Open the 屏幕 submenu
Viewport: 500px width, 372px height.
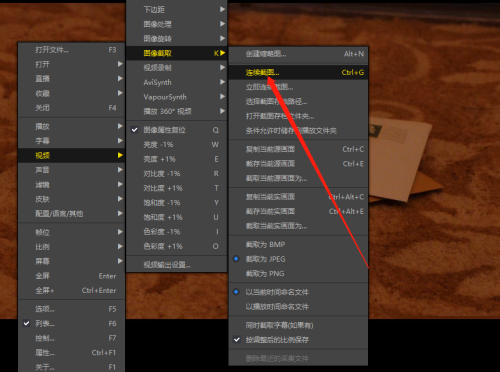point(71,261)
